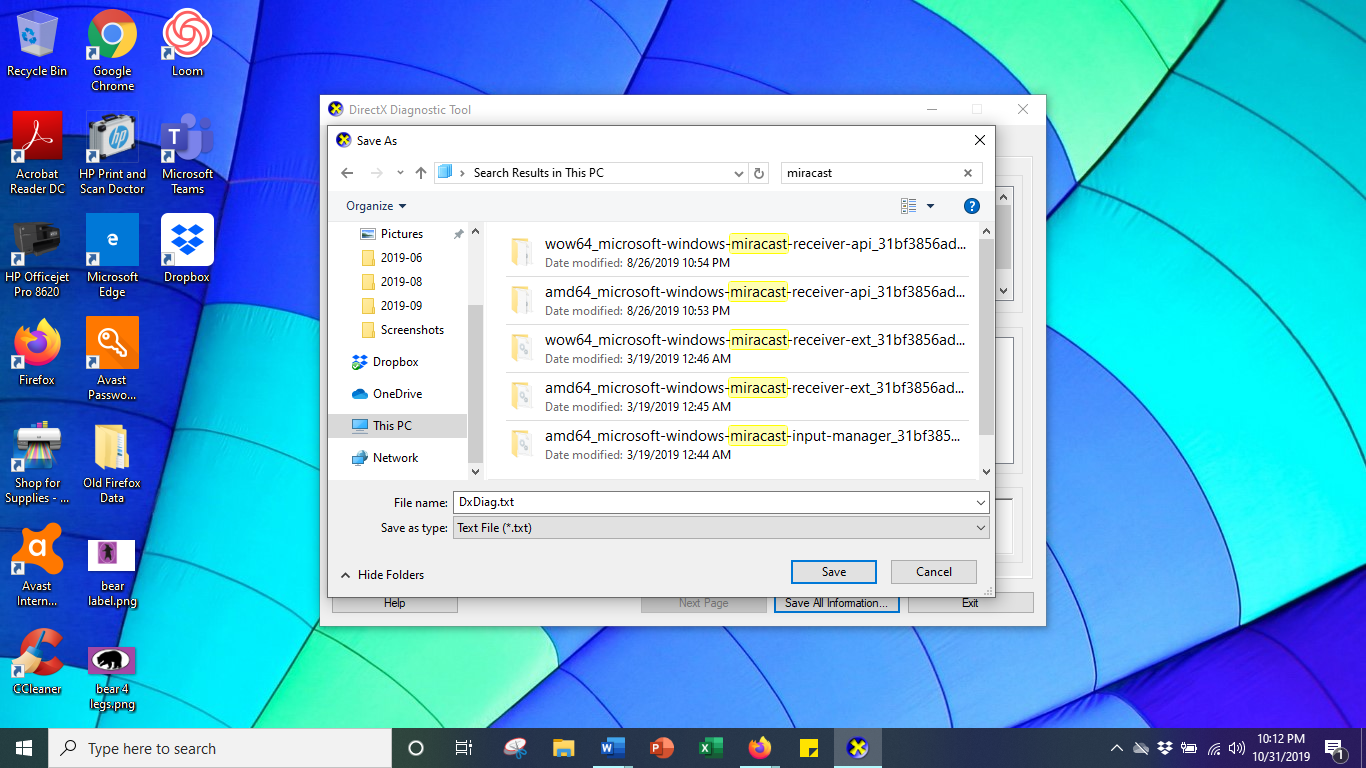1366x768 pixels.
Task: Open the Windows Start menu
Action: [24, 748]
